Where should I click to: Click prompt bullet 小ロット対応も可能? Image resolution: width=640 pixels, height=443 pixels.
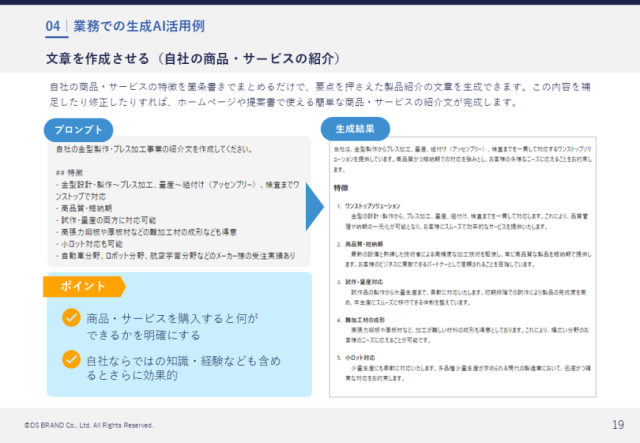pyautogui.click(x=89, y=244)
